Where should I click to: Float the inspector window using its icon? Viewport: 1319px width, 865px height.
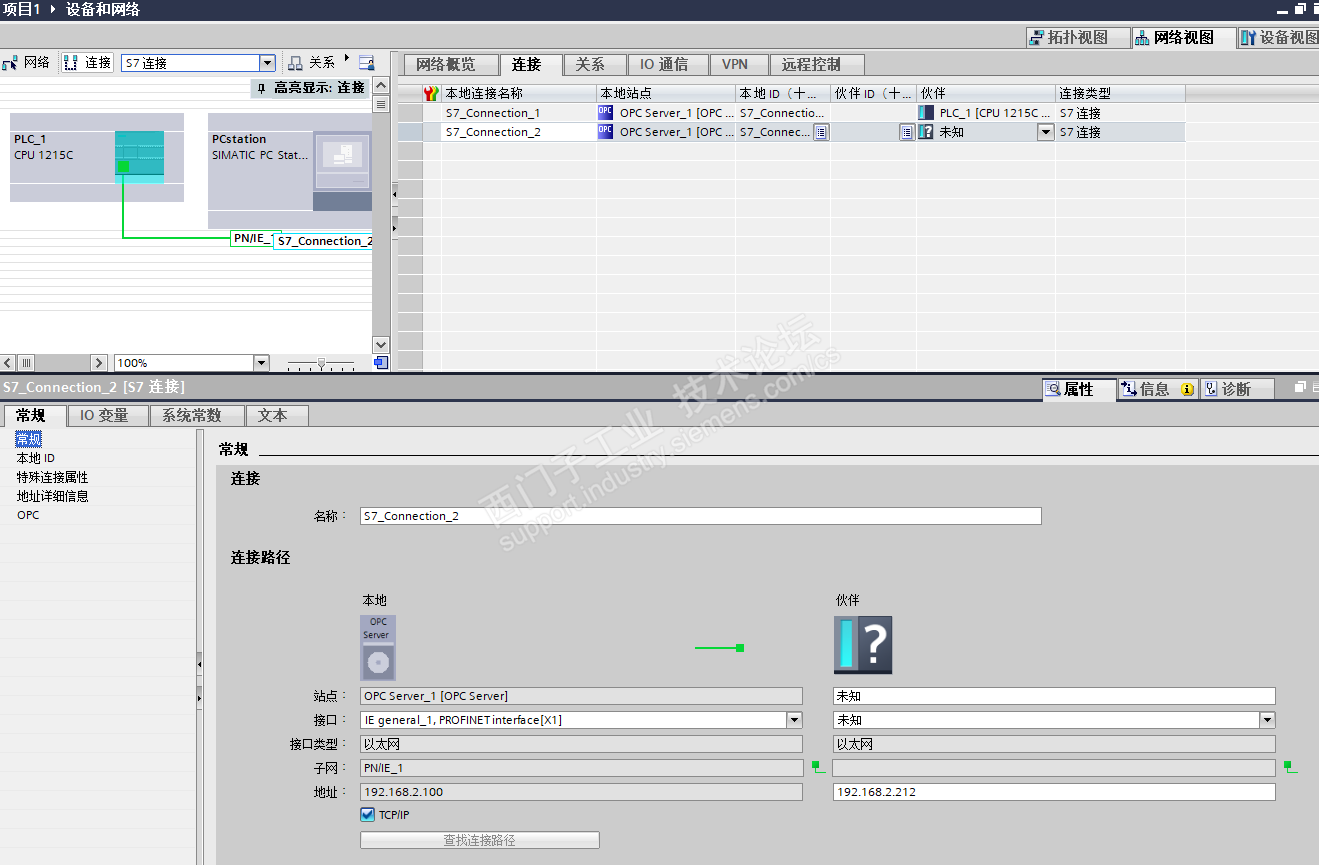pyautogui.click(x=1301, y=387)
